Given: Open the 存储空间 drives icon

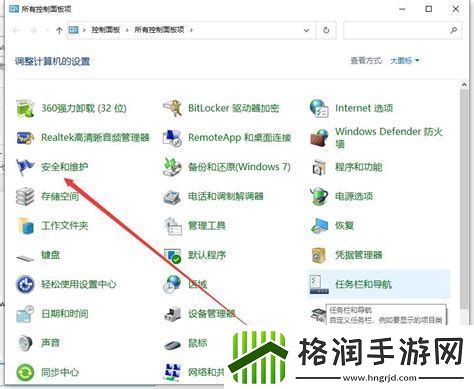Looking at the screenshot, I should (25, 196).
